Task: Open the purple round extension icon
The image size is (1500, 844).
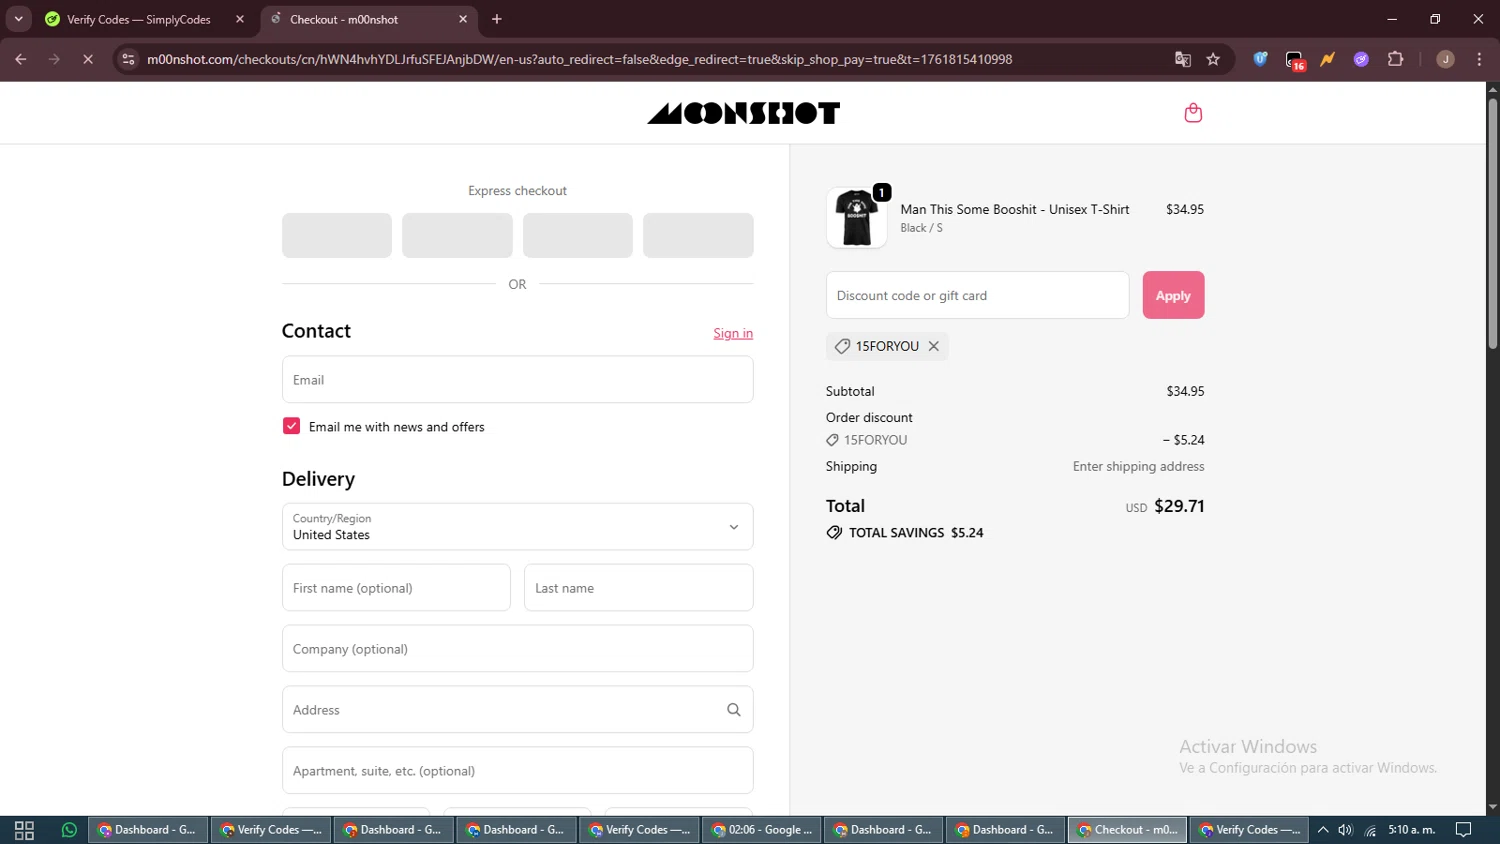Action: click(1361, 59)
